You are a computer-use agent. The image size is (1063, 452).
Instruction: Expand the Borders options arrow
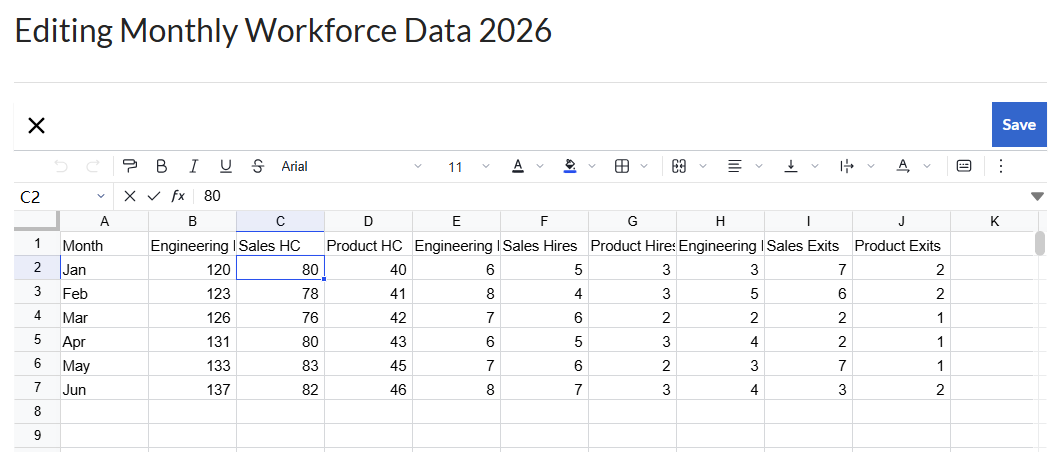(x=644, y=166)
